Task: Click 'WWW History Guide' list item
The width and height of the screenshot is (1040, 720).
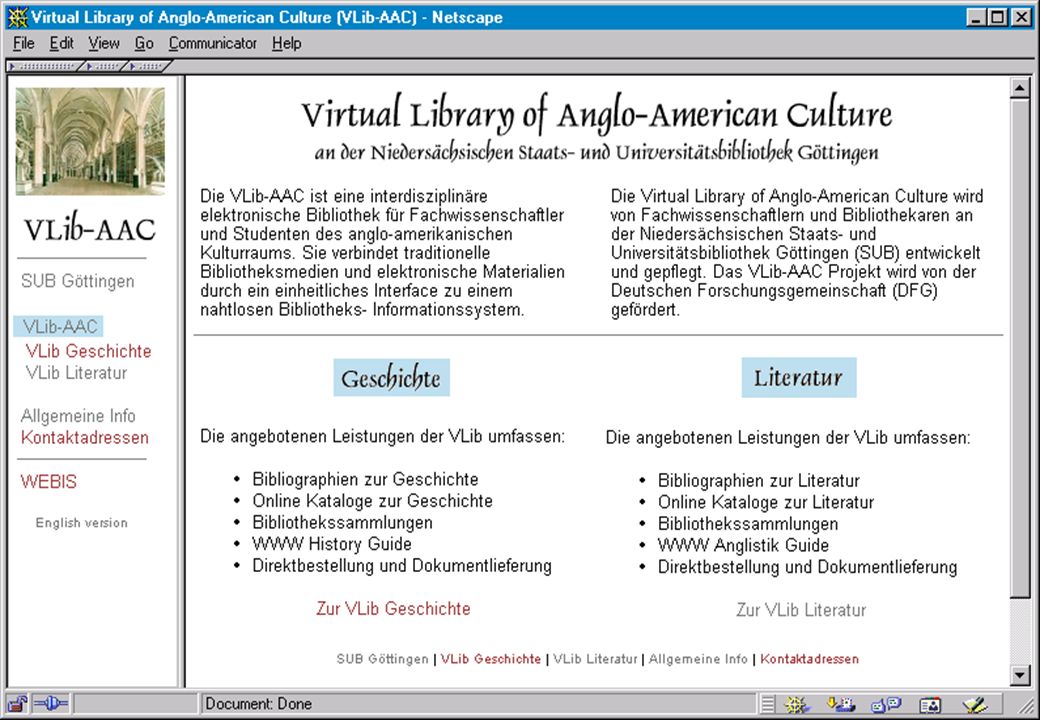Action: 332,544
